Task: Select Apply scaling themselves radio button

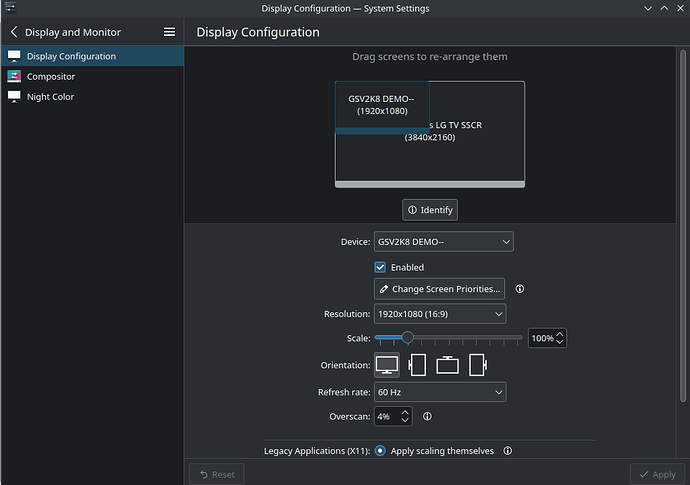Action: point(380,451)
